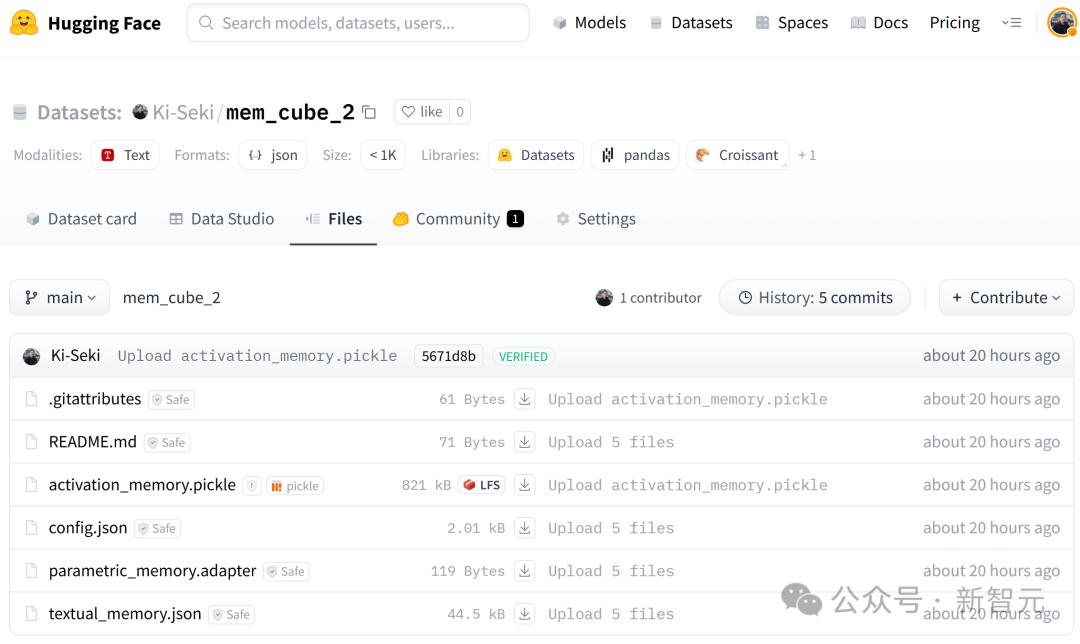The width and height of the screenshot is (1080, 644).
Task: Open Pricing in the top navigation
Action: pos(955,23)
